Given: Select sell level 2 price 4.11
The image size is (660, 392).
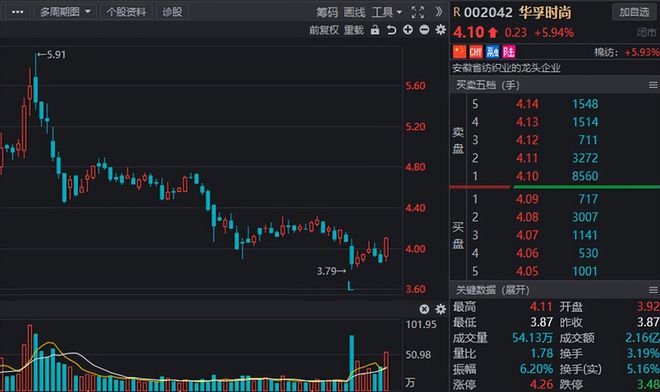Looking at the screenshot, I should tap(527, 158).
